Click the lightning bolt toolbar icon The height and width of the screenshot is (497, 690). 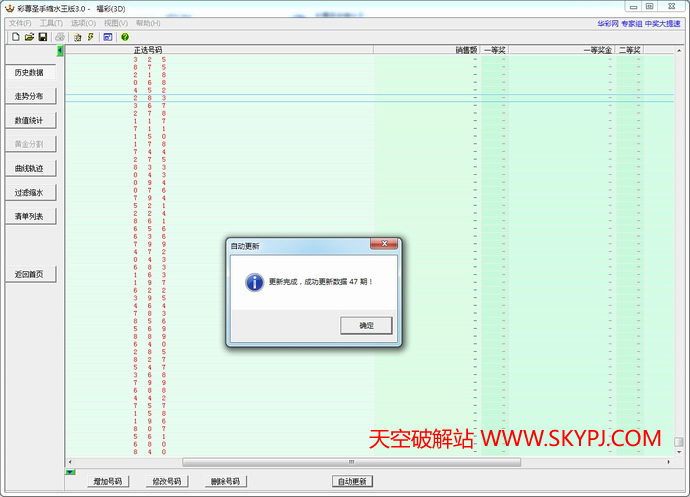pyautogui.click(x=91, y=37)
